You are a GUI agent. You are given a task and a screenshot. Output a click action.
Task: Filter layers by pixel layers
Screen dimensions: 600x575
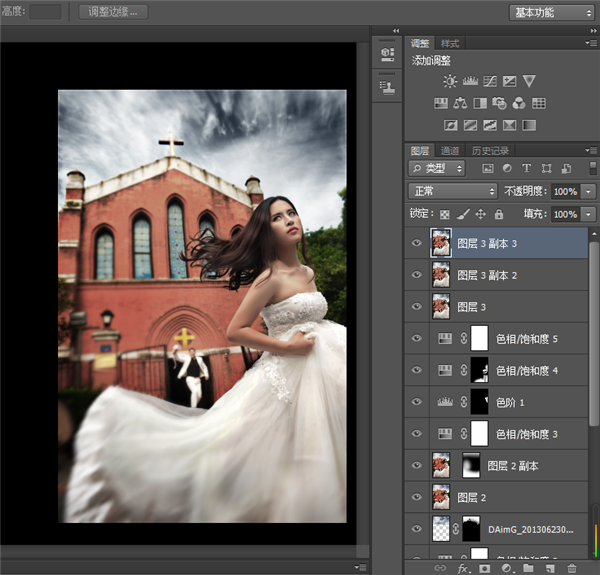488,168
